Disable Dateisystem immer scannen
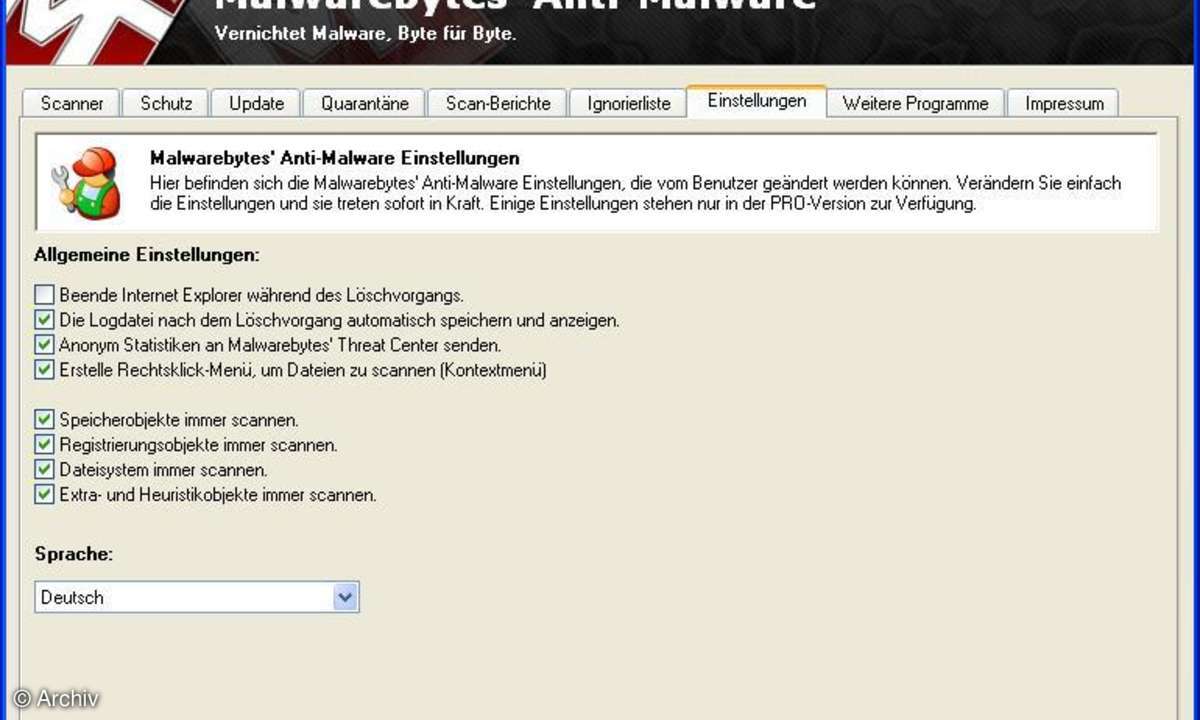Screen dimensions: 1200x720 click(x=44, y=469)
